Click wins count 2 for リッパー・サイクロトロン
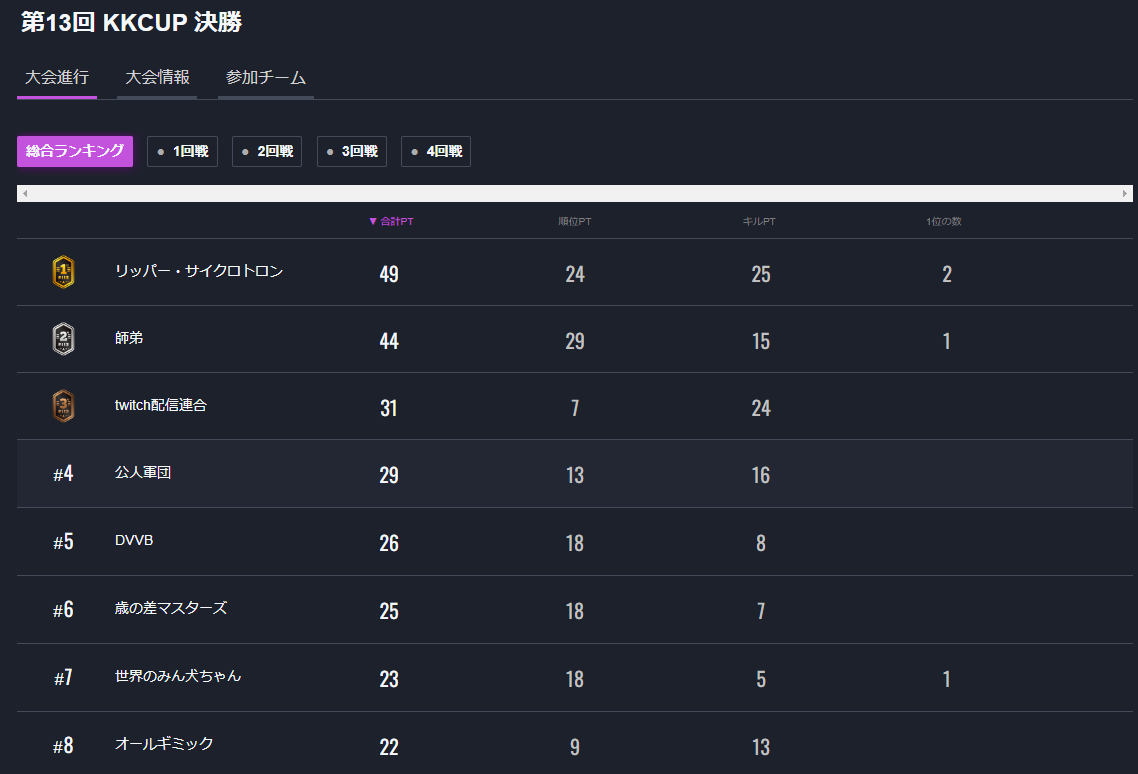The image size is (1138, 774). [946, 274]
